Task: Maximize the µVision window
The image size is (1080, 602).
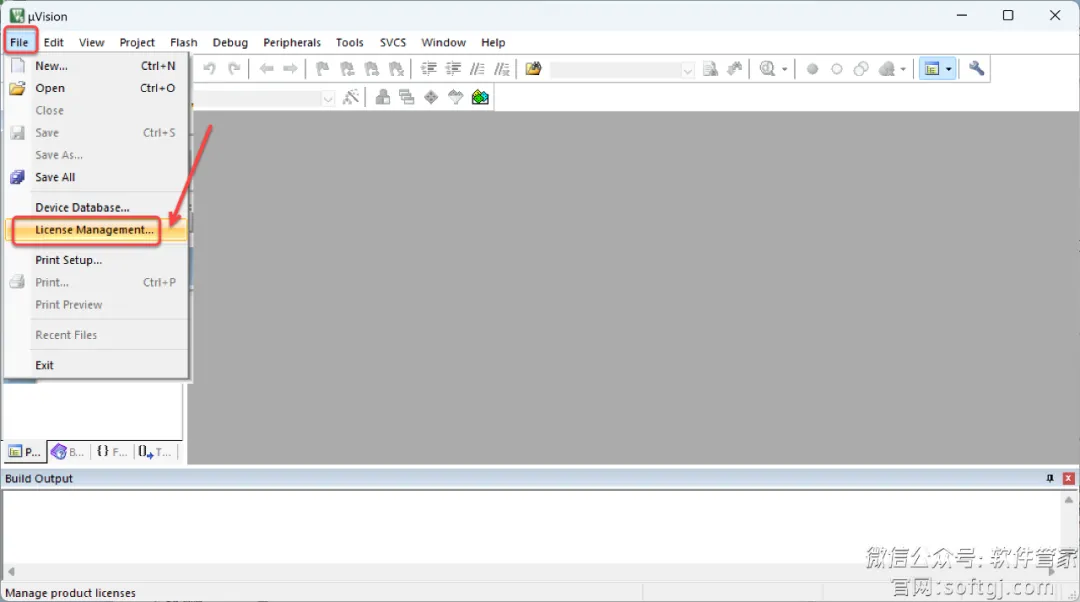Action: point(1008,15)
